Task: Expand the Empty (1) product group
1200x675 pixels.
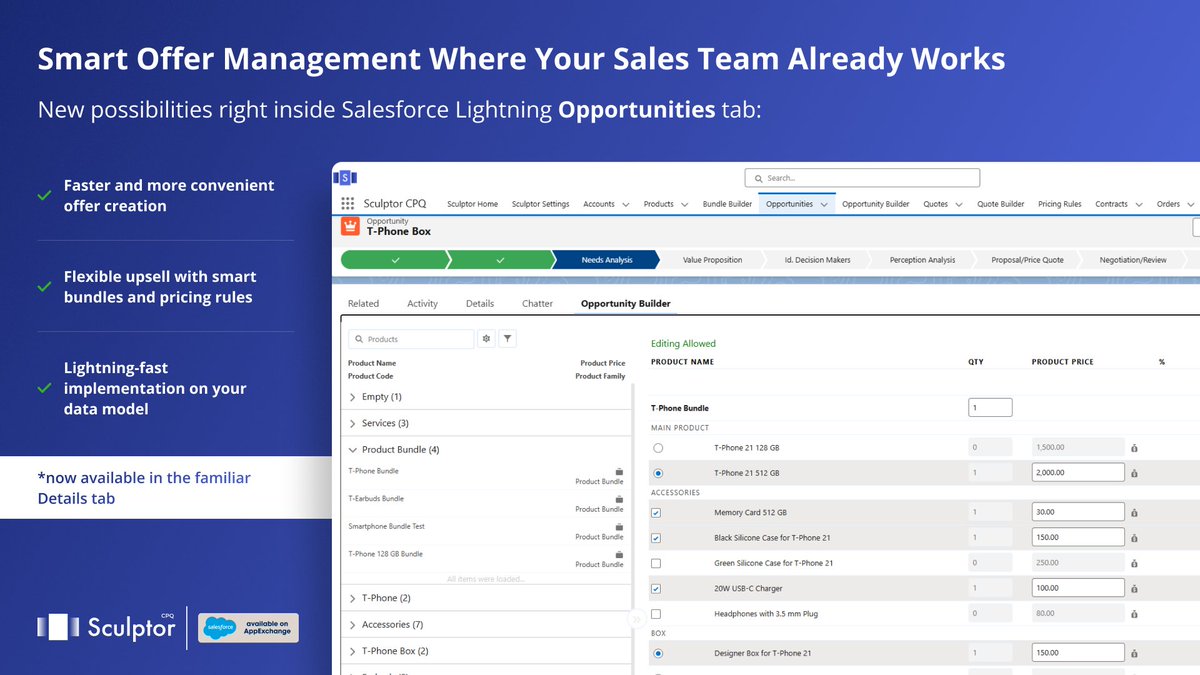Action: [x=353, y=397]
